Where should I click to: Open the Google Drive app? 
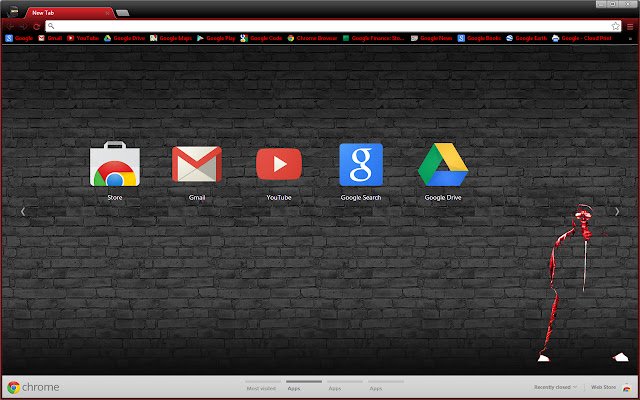tap(443, 164)
